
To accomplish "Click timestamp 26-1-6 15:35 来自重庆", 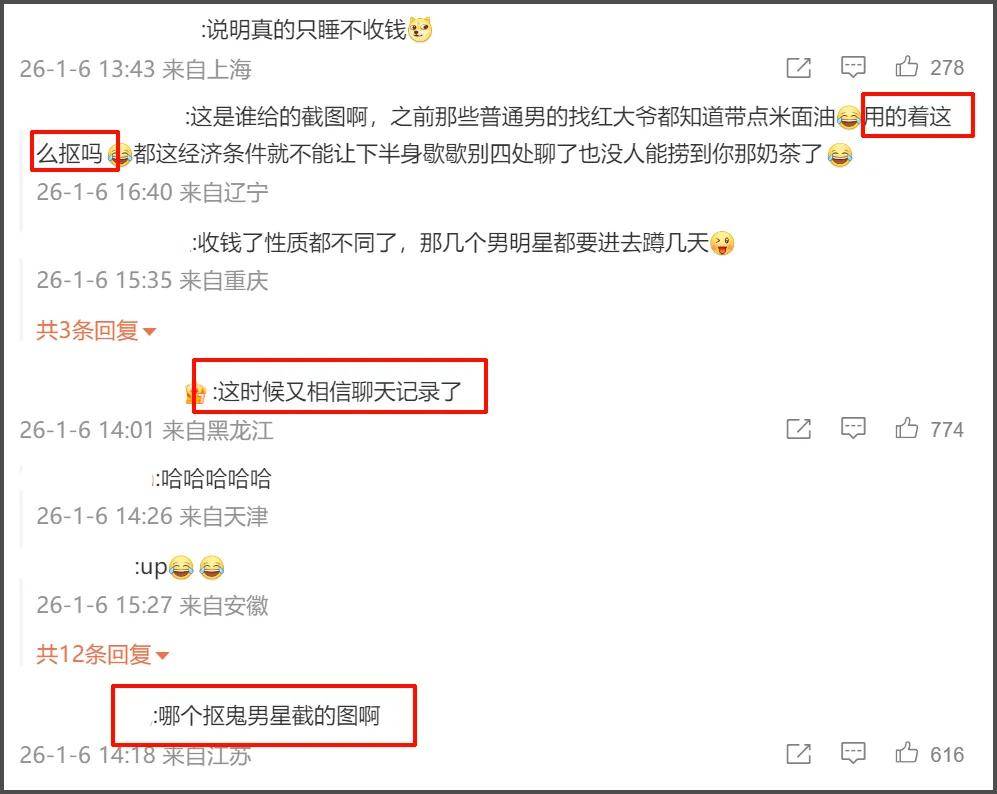I will coord(152,280).
